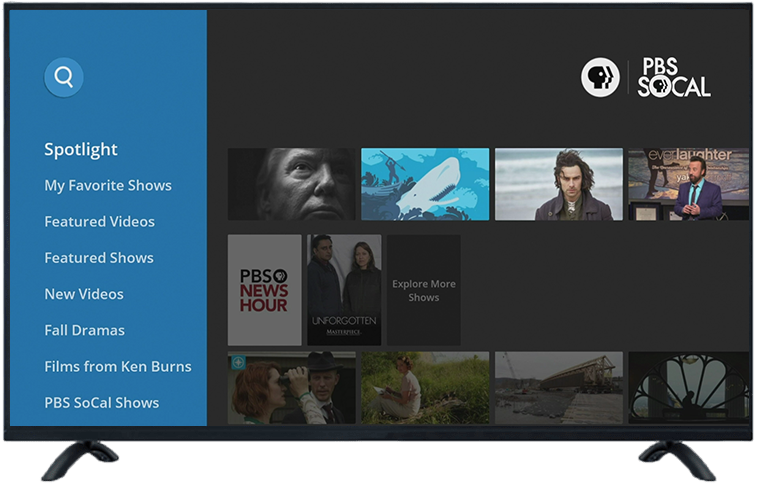The height and width of the screenshot is (487, 758).
Task: Open video of woman reading in grass
Action: [425, 388]
